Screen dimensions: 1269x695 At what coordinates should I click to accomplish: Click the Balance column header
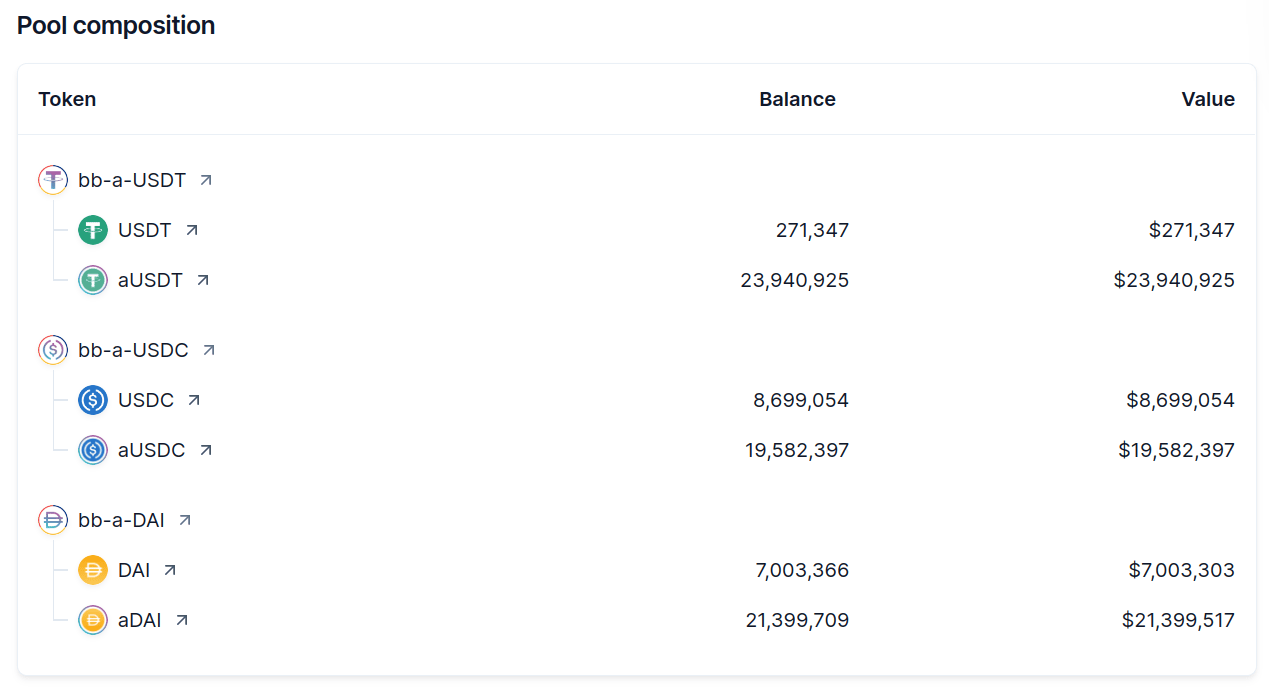[x=797, y=99]
